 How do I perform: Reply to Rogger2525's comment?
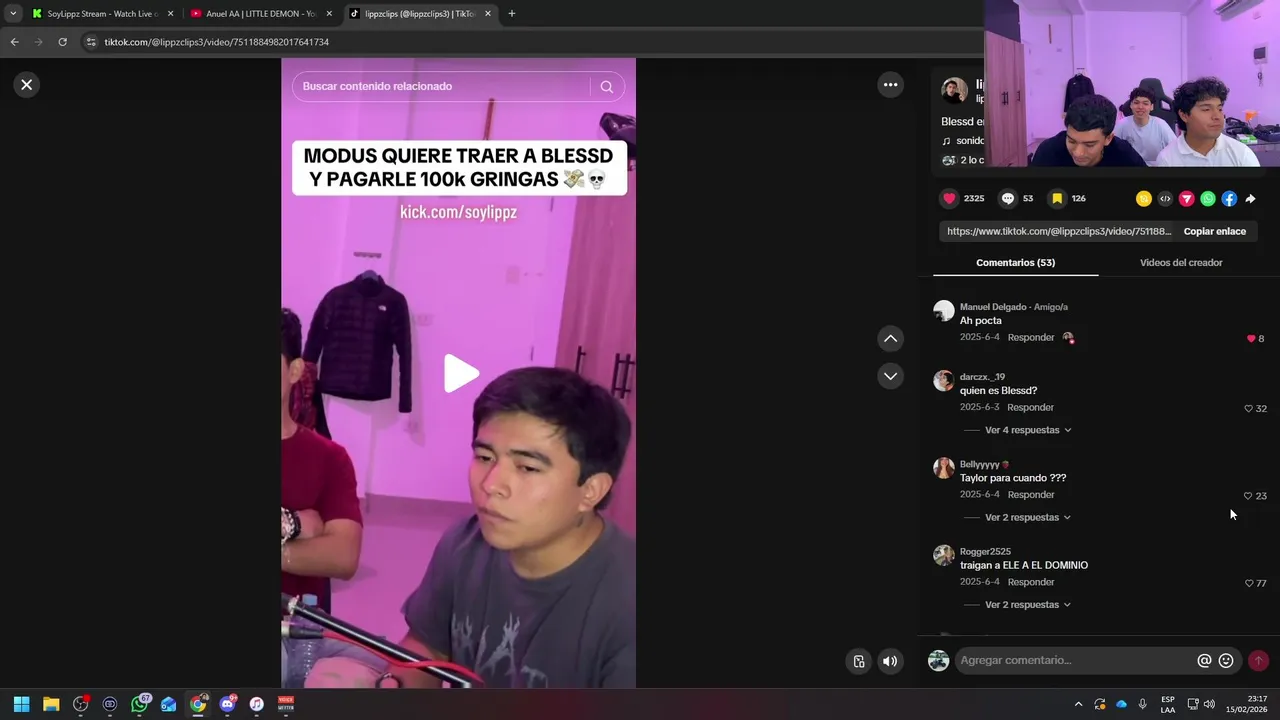[1031, 582]
